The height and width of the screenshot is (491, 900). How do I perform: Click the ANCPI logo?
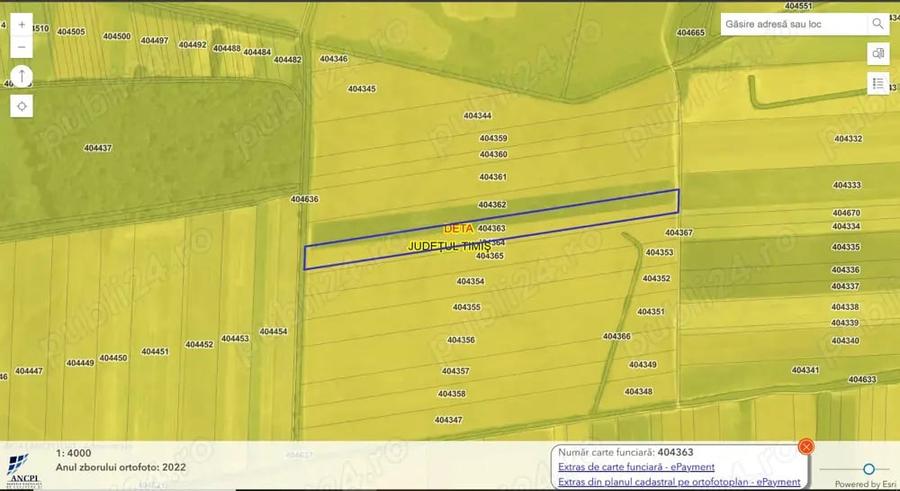[24, 470]
